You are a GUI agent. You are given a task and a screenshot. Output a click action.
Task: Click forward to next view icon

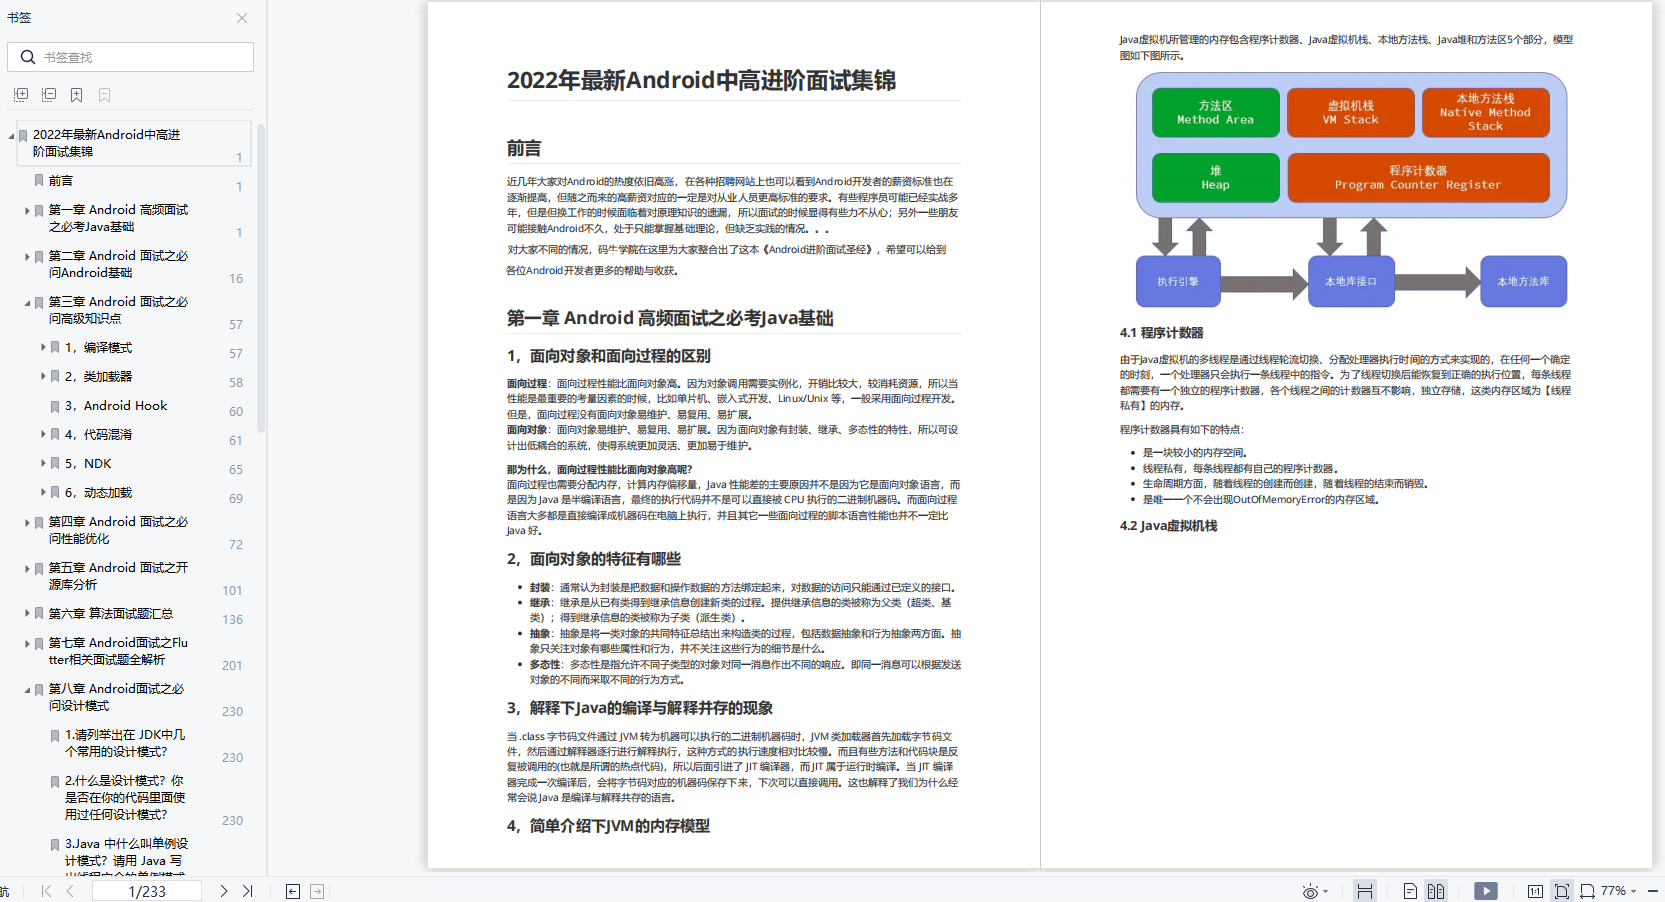click(x=317, y=891)
